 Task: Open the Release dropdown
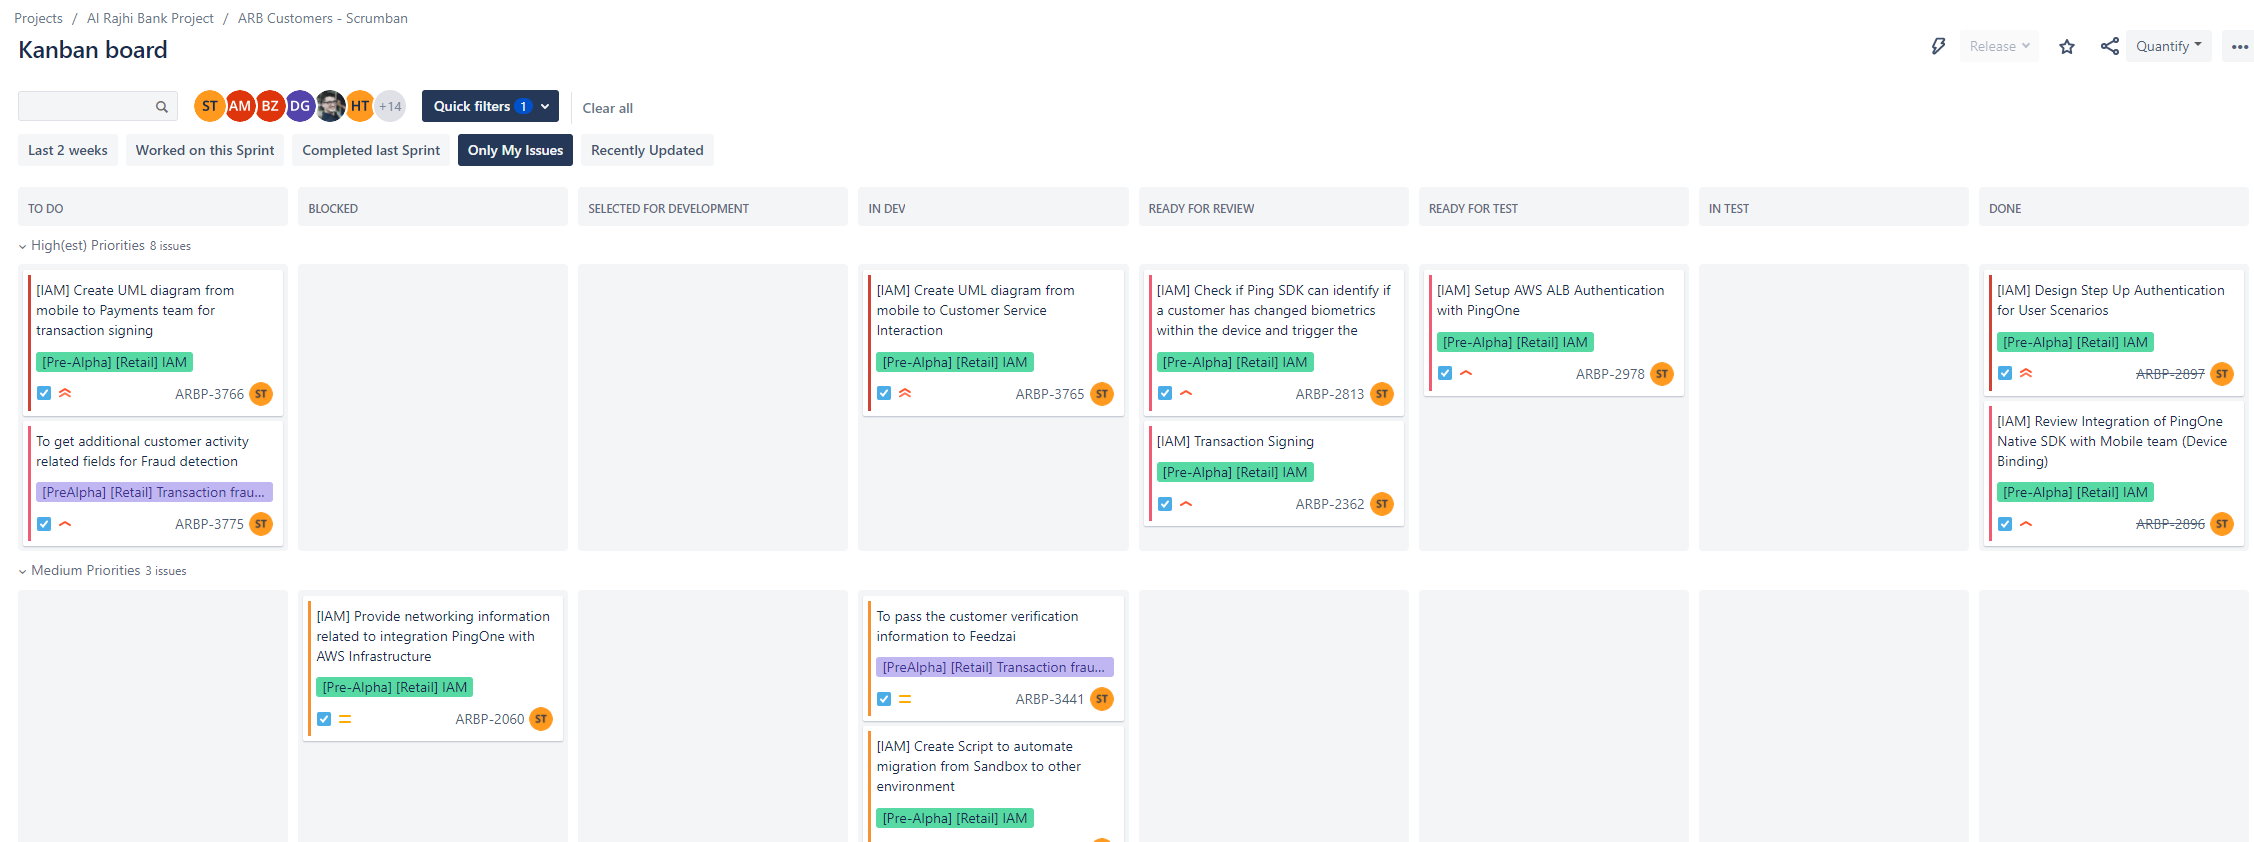pyautogui.click(x=1999, y=46)
